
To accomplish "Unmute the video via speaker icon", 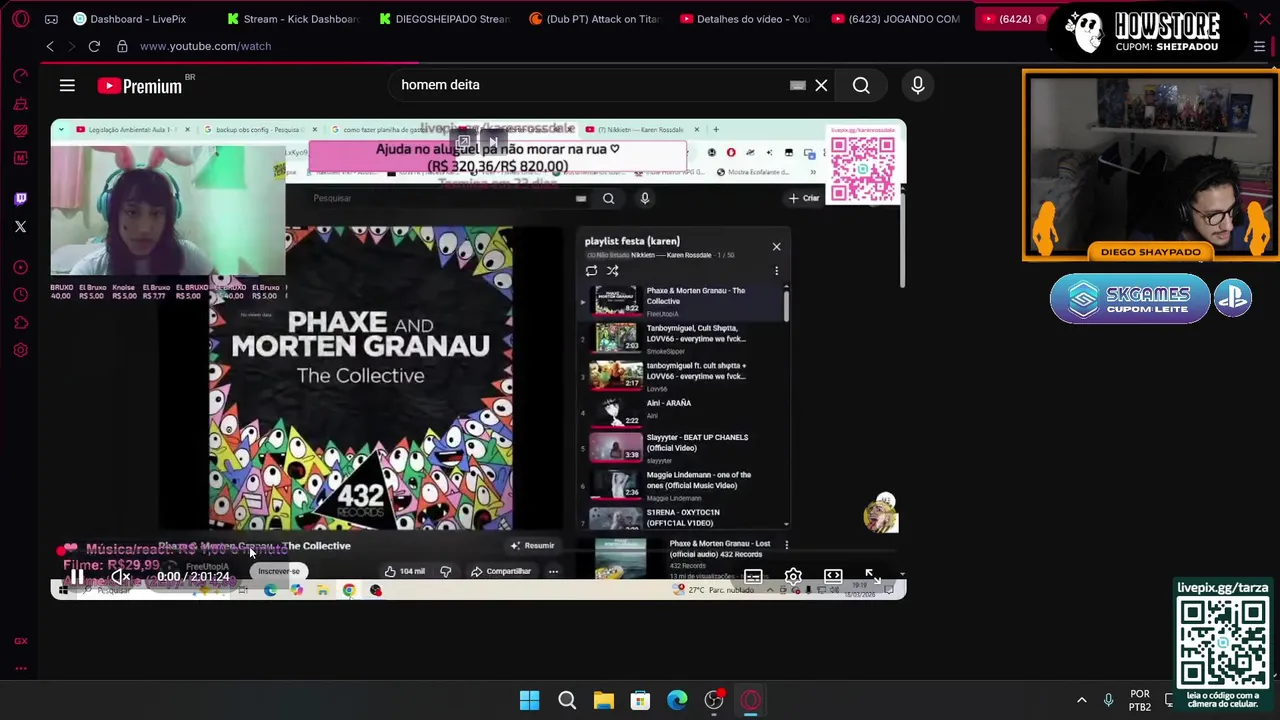I will point(121,576).
